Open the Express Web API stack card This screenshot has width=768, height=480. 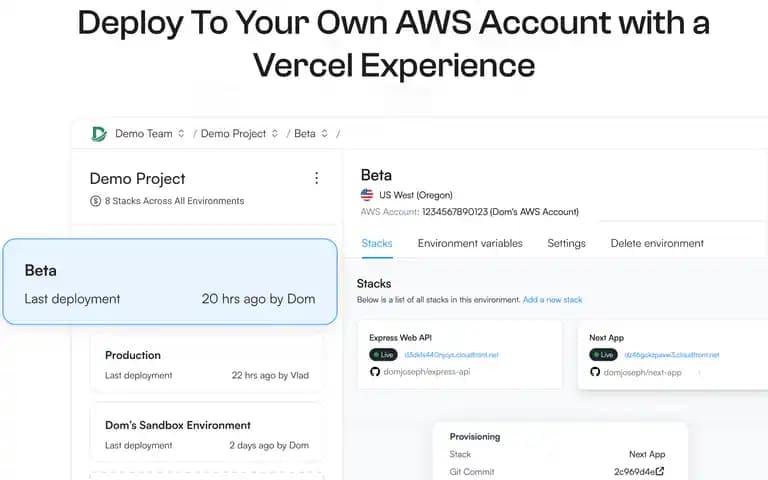tap(459, 355)
